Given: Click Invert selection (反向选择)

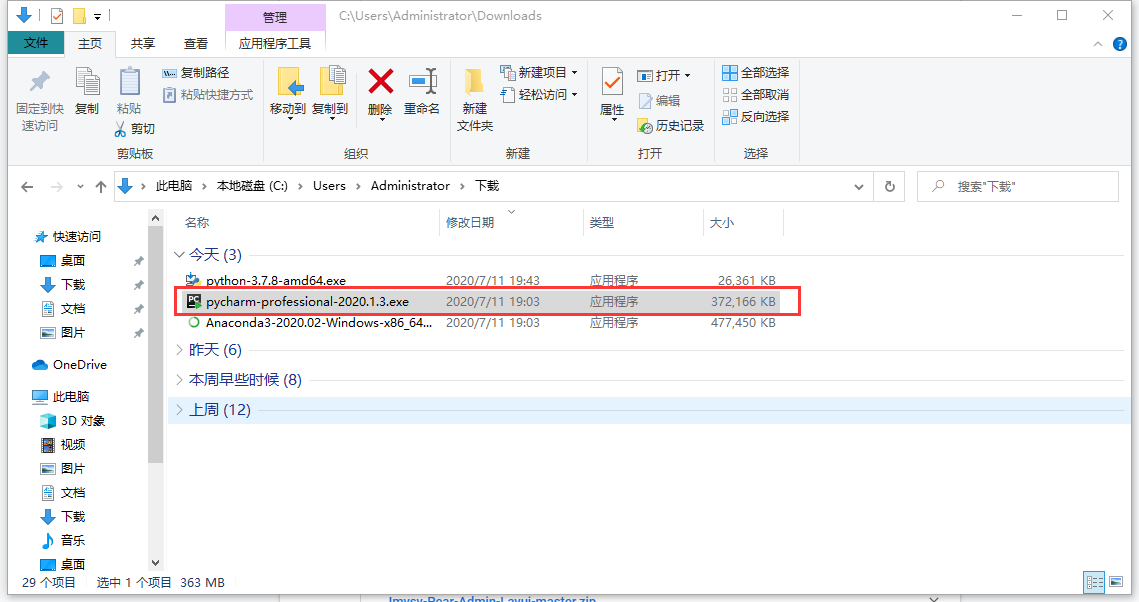Looking at the screenshot, I should coord(755,116).
